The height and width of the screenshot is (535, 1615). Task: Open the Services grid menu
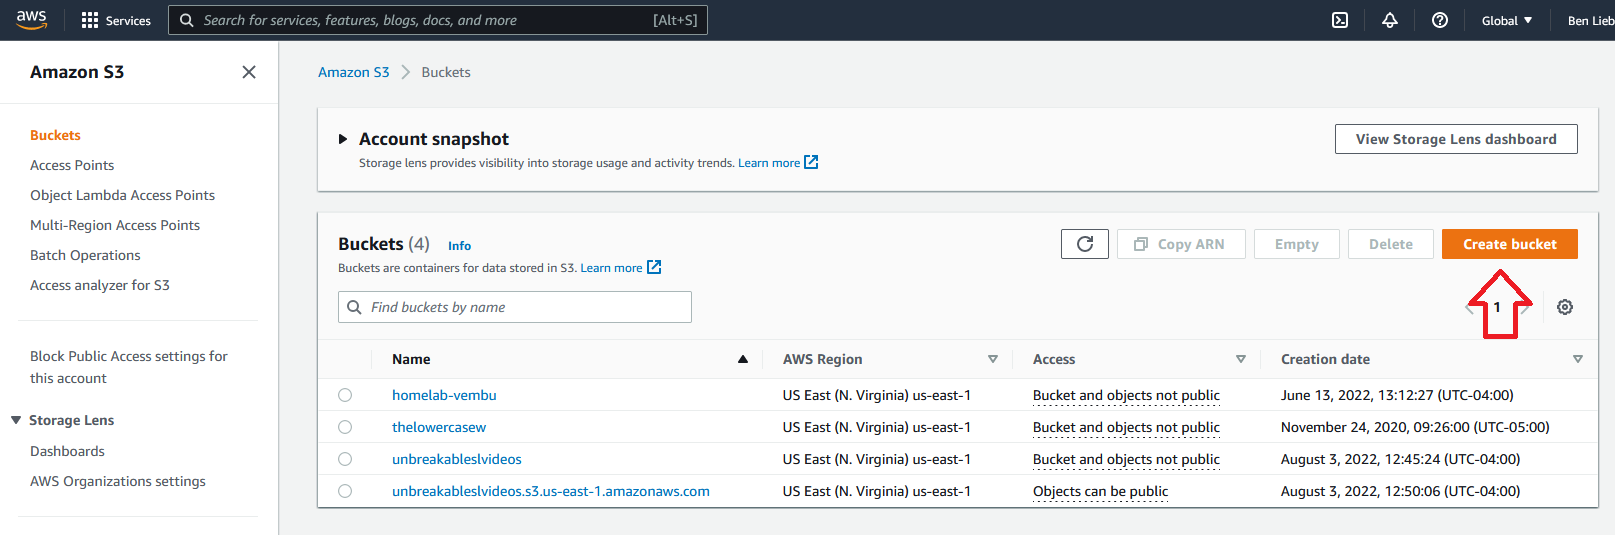[116, 20]
